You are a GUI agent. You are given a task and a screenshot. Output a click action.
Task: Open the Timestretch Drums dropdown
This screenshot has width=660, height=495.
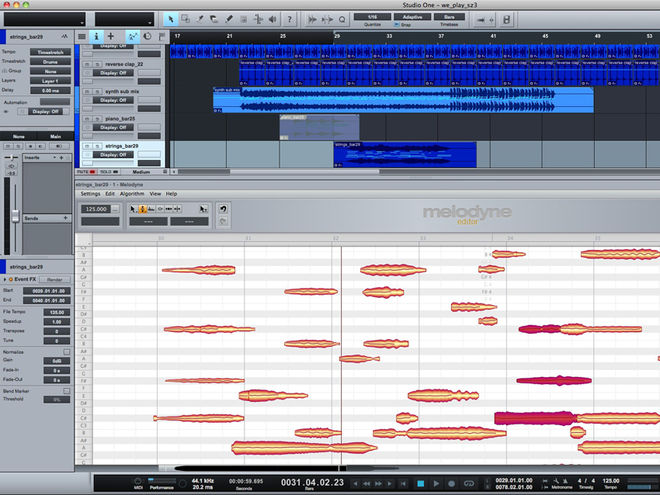click(x=51, y=61)
